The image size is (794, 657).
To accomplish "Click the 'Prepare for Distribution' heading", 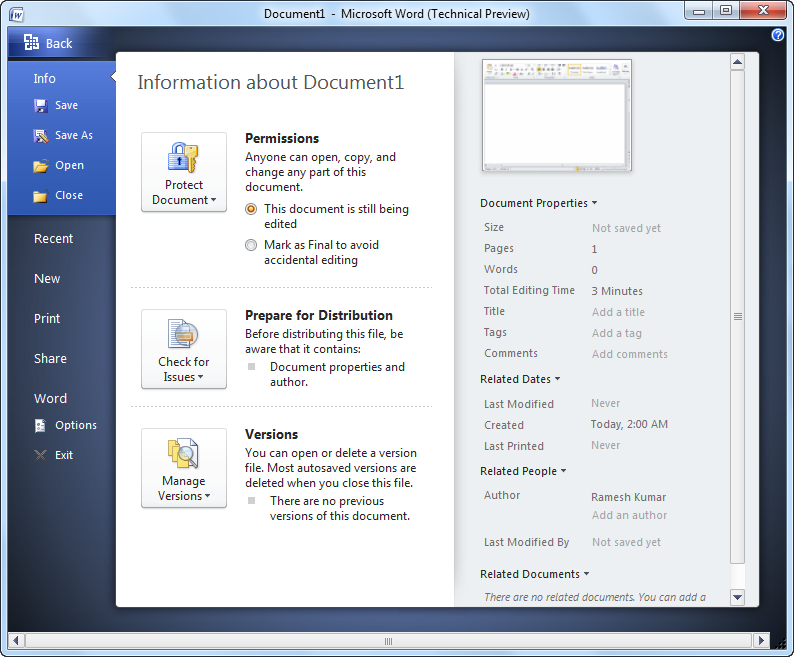I will point(319,316).
